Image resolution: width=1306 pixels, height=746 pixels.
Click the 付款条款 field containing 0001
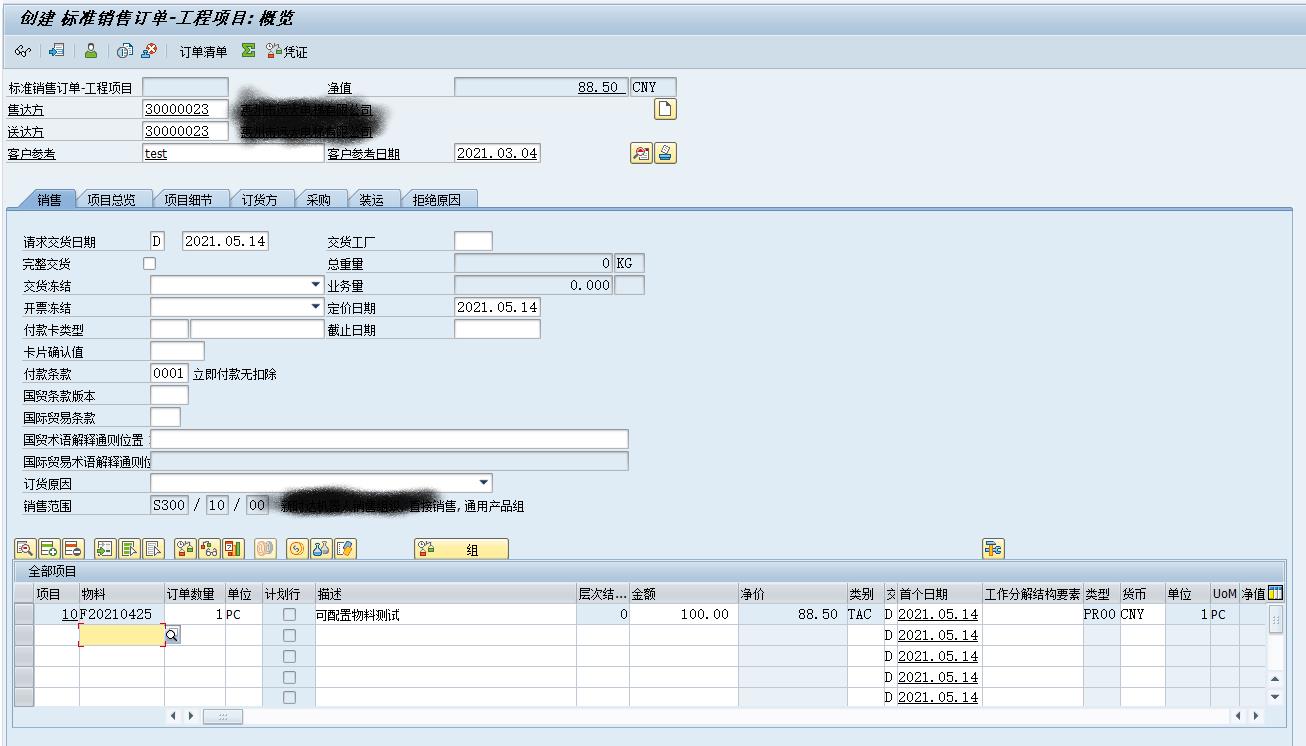click(169, 373)
